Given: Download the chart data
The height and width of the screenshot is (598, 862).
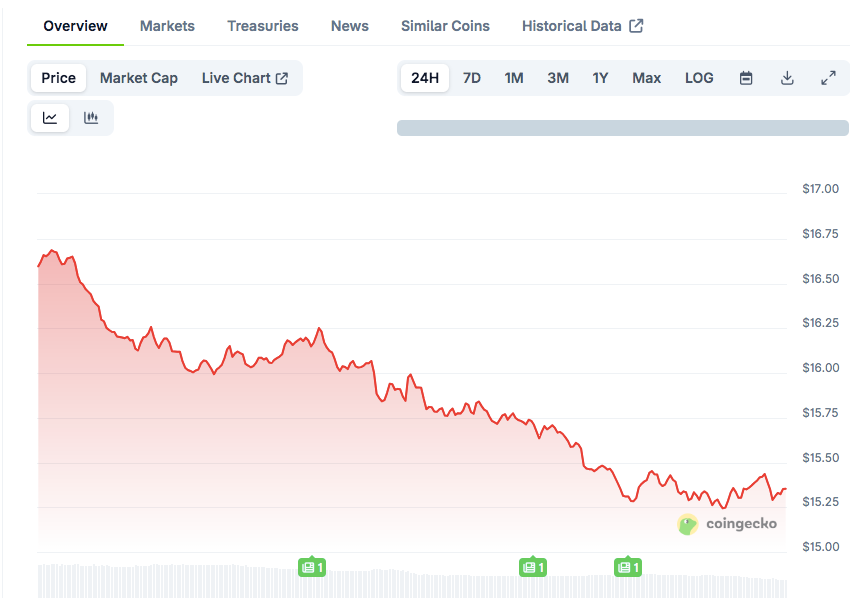Looking at the screenshot, I should point(787,78).
